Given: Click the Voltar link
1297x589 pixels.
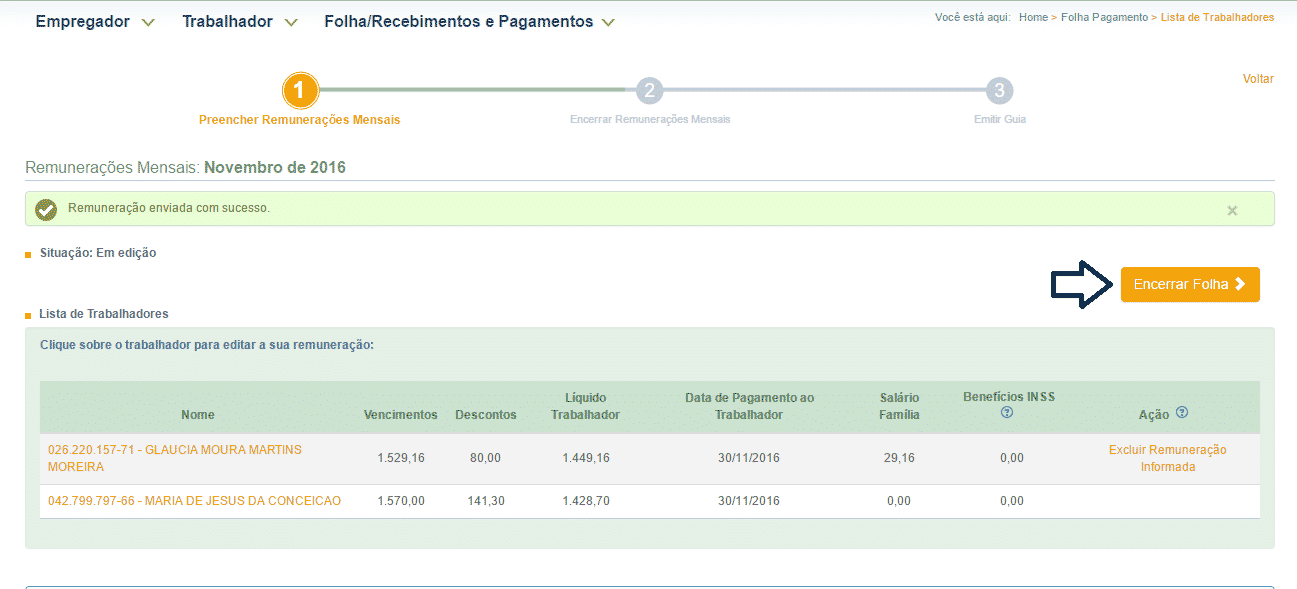Looking at the screenshot, I should pyautogui.click(x=1258, y=79).
